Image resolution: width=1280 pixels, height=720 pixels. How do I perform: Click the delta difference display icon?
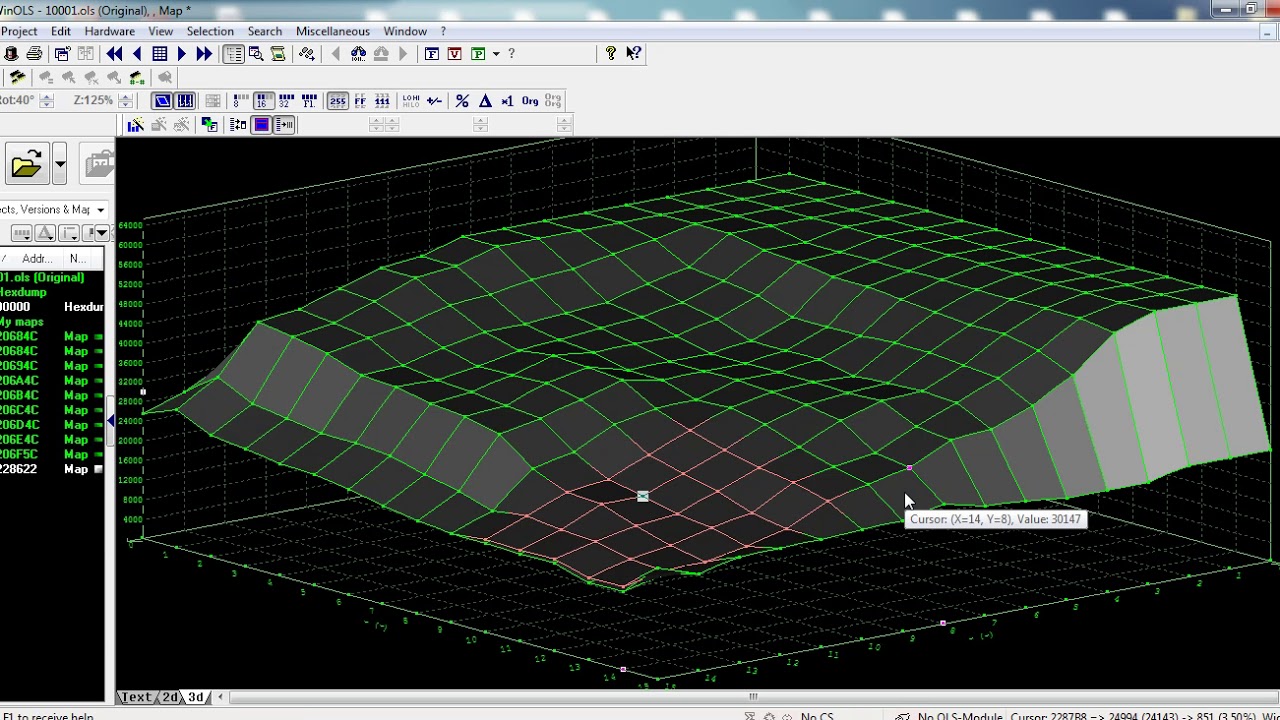tap(485, 101)
